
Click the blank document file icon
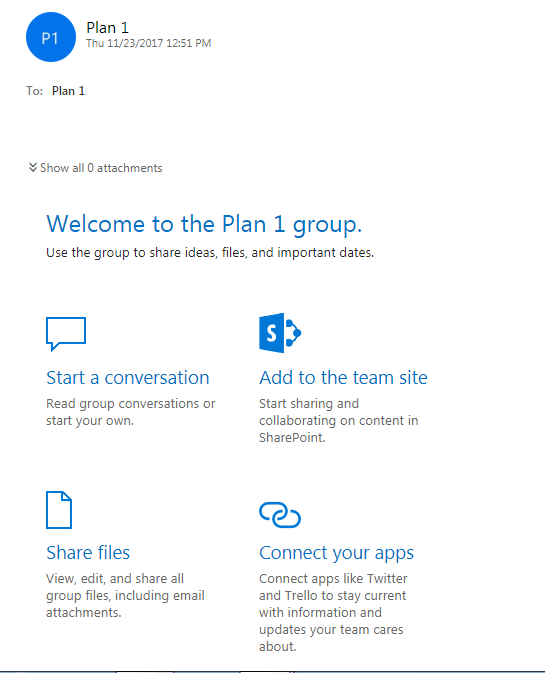tap(59, 510)
